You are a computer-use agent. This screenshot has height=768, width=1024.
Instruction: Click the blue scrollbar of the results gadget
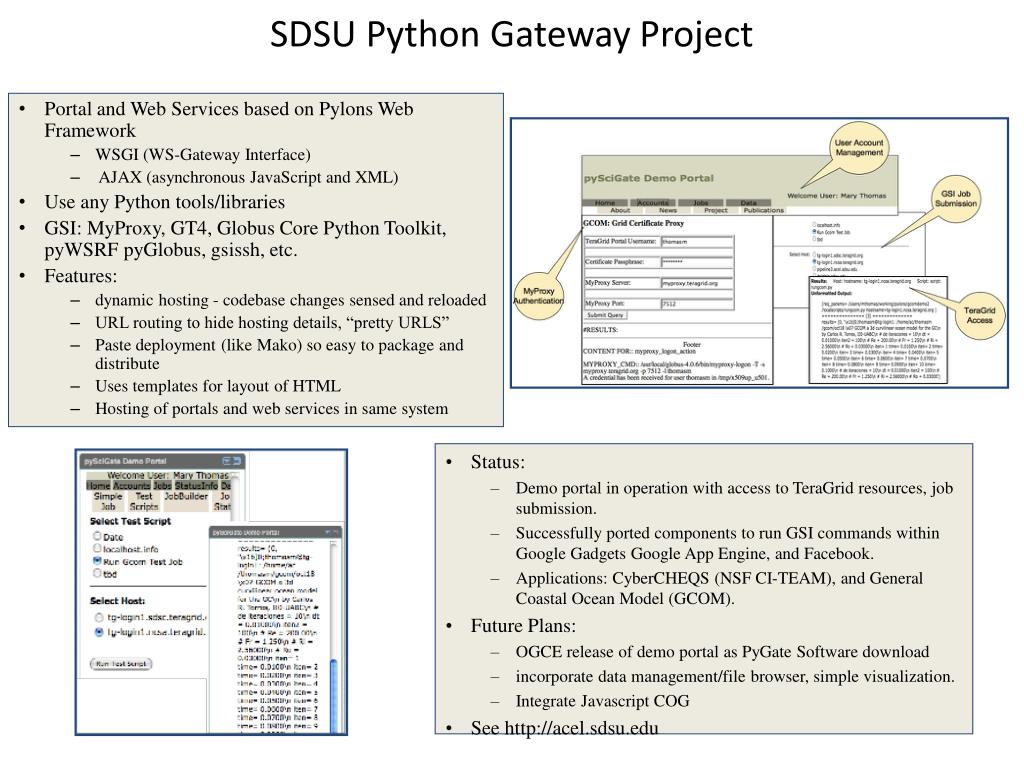(x=334, y=696)
